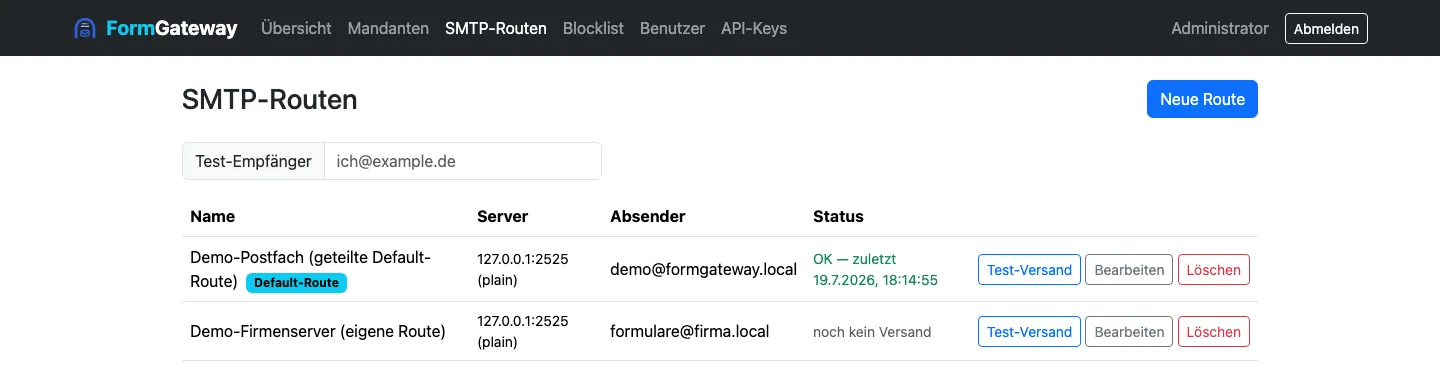Select the Demo-Firmenserver (eigene Route) name

[x=318, y=331]
